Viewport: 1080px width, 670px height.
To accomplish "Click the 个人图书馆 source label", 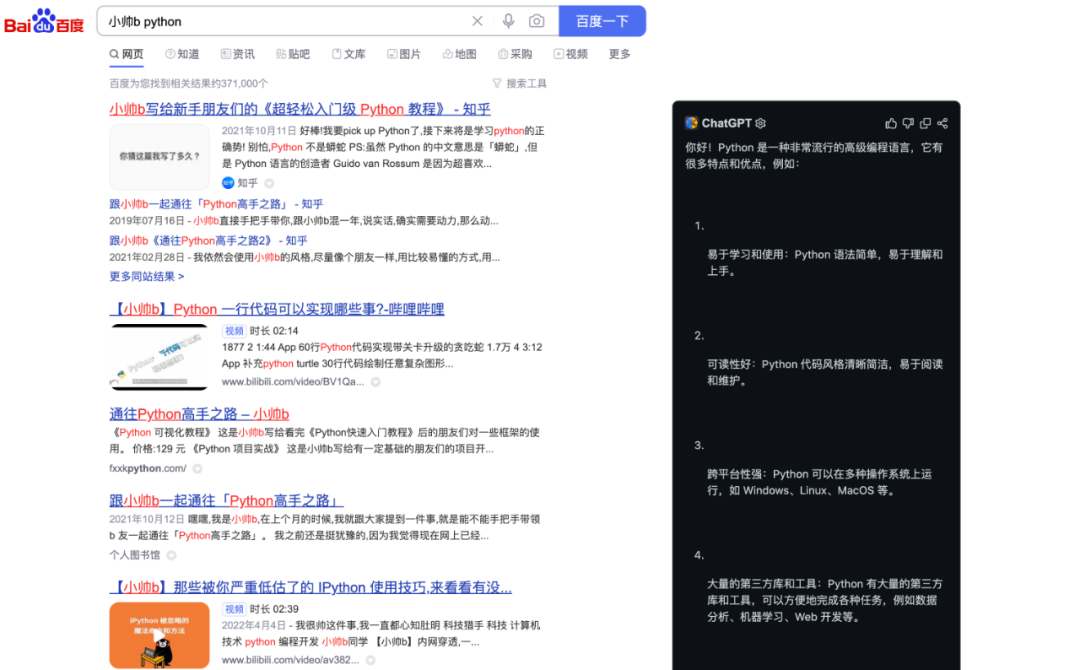I will [134, 555].
